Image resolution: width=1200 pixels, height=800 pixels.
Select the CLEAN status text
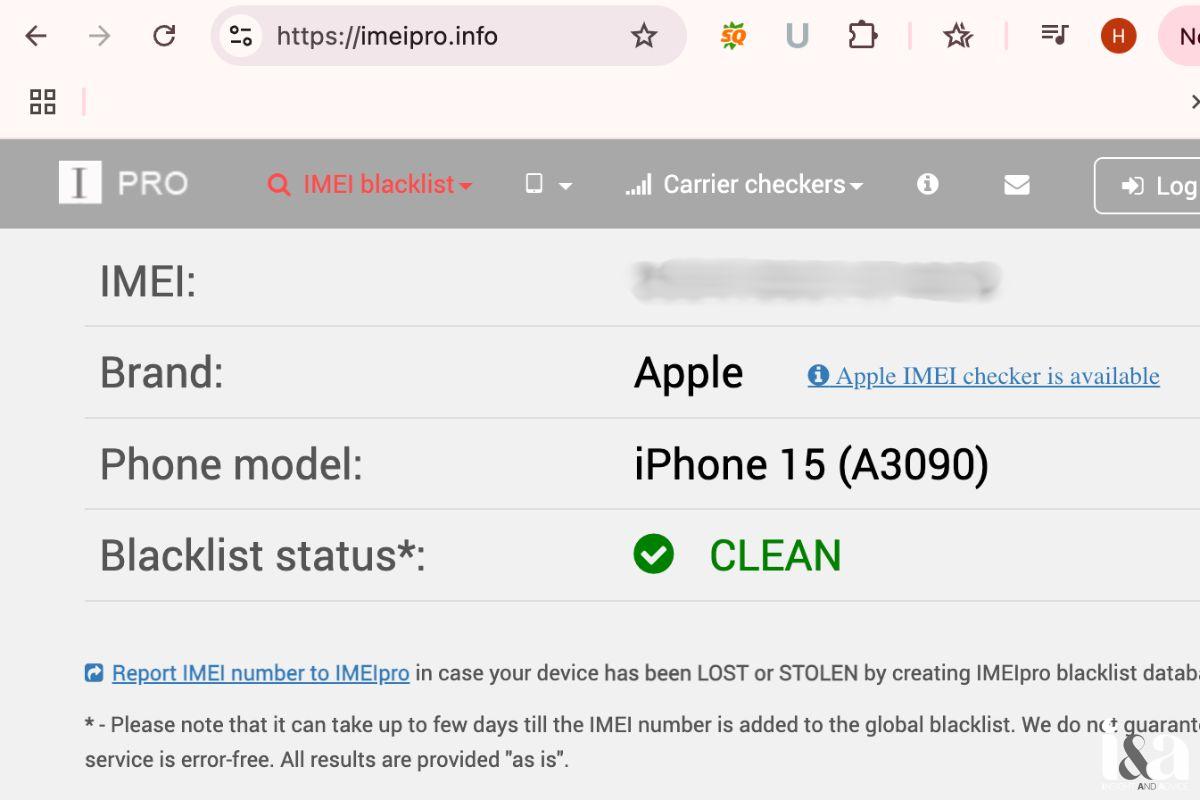[x=776, y=556]
